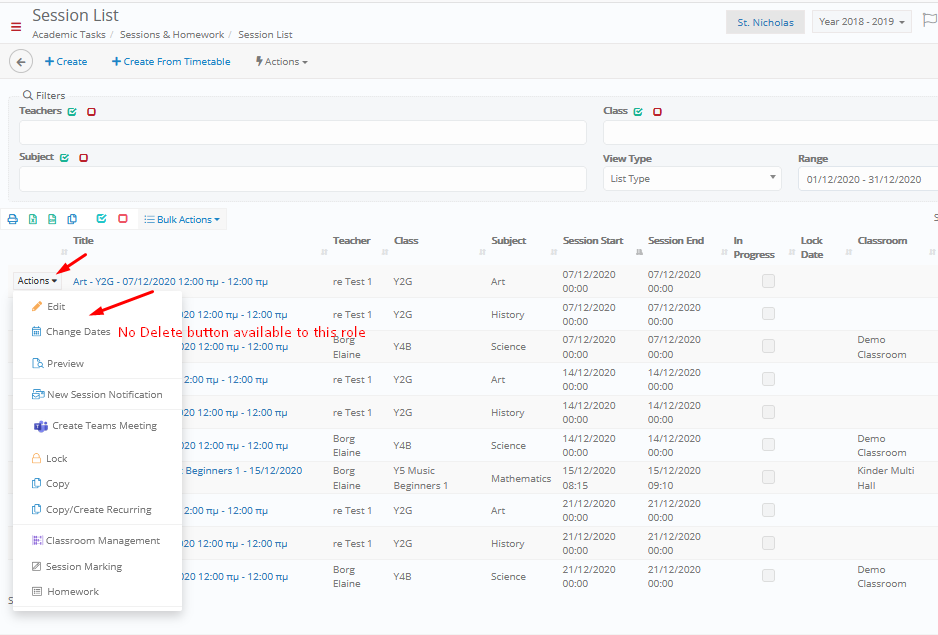Click the Mathematics subject cell
This screenshot has height=635, width=938.
pyautogui.click(x=521, y=478)
